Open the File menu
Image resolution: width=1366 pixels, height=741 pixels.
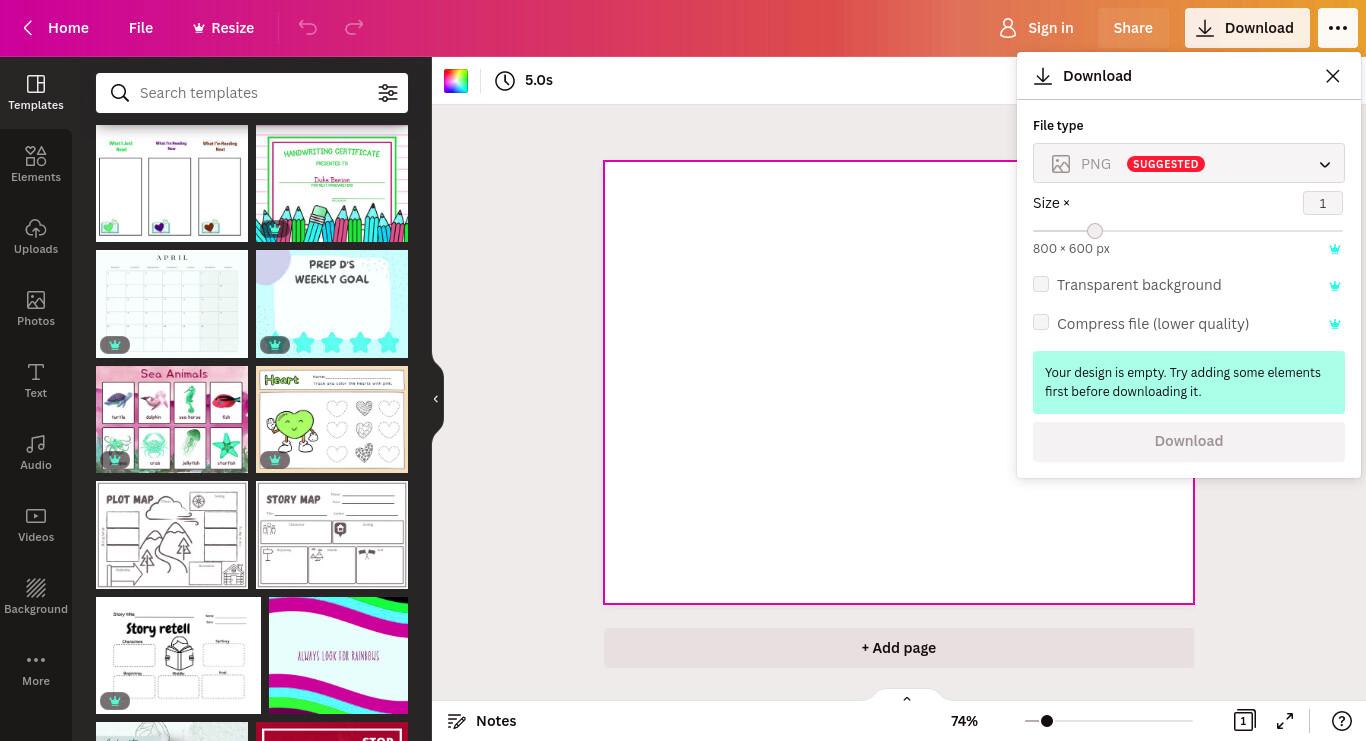[x=141, y=28]
